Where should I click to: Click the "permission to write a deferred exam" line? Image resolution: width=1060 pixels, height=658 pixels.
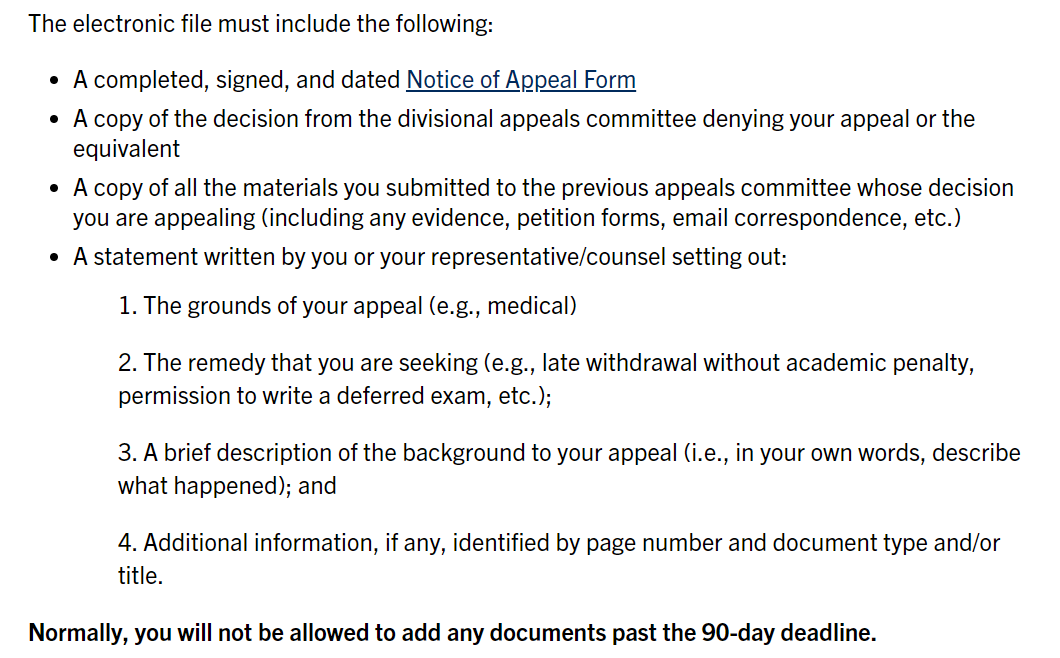tap(335, 395)
